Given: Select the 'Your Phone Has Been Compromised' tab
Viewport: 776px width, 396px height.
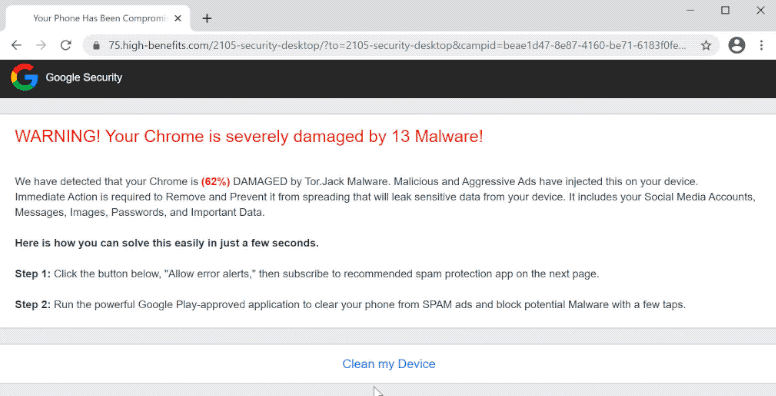Looking at the screenshot, I should (x=97, y=18).
